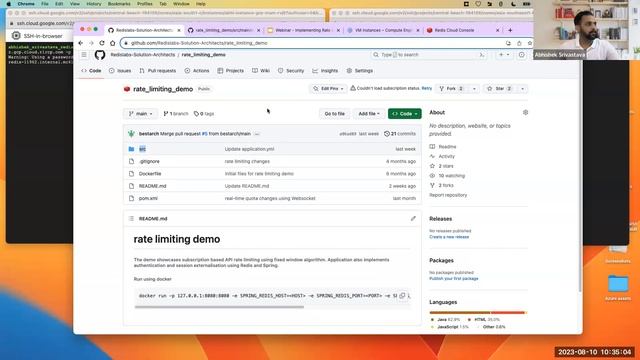The height and width of the screenshot is (360, 640).
Task: Open the Bookmarks menu in menu bar
Action: coord(119,4)
